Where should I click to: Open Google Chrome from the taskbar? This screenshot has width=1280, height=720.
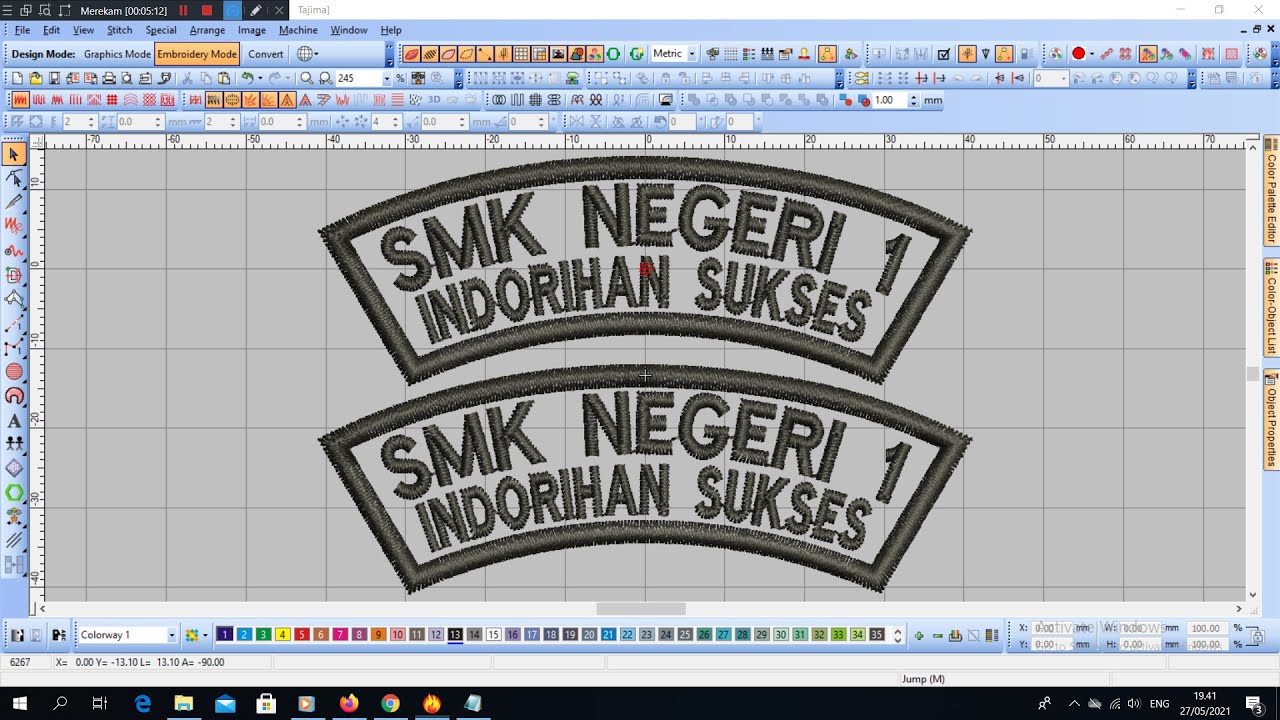click(390, 703)
